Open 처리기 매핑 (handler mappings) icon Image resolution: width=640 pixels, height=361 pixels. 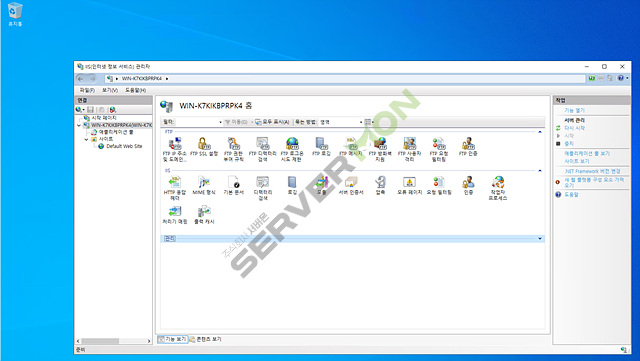pyautogui.click(x=175, y=215)
